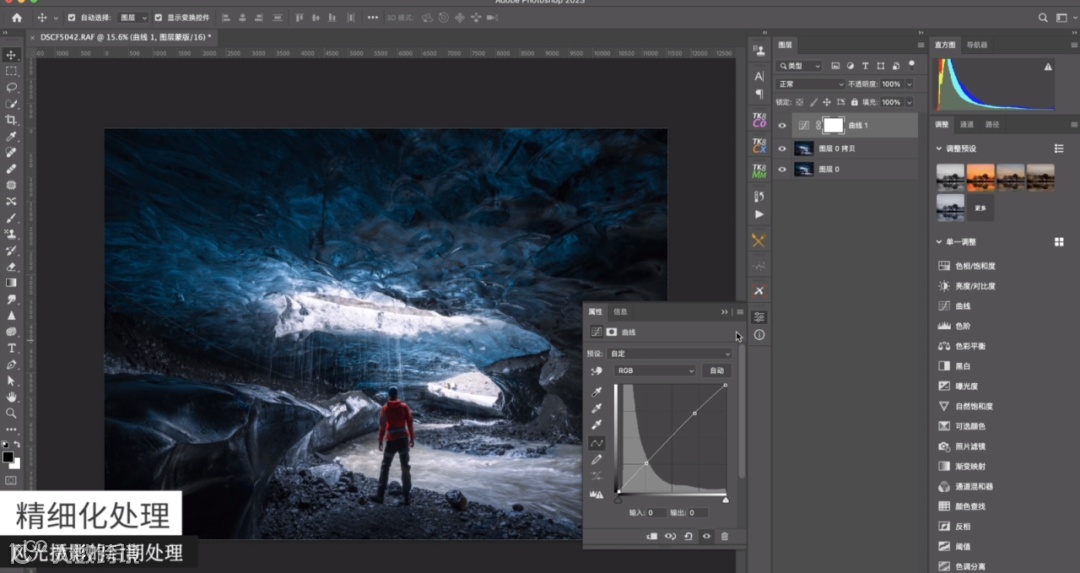The height and width of the screenshot is (573, 1080).
Task: Select the pencil draw-curve tool in Curves
Action: (x=597, y=459)
